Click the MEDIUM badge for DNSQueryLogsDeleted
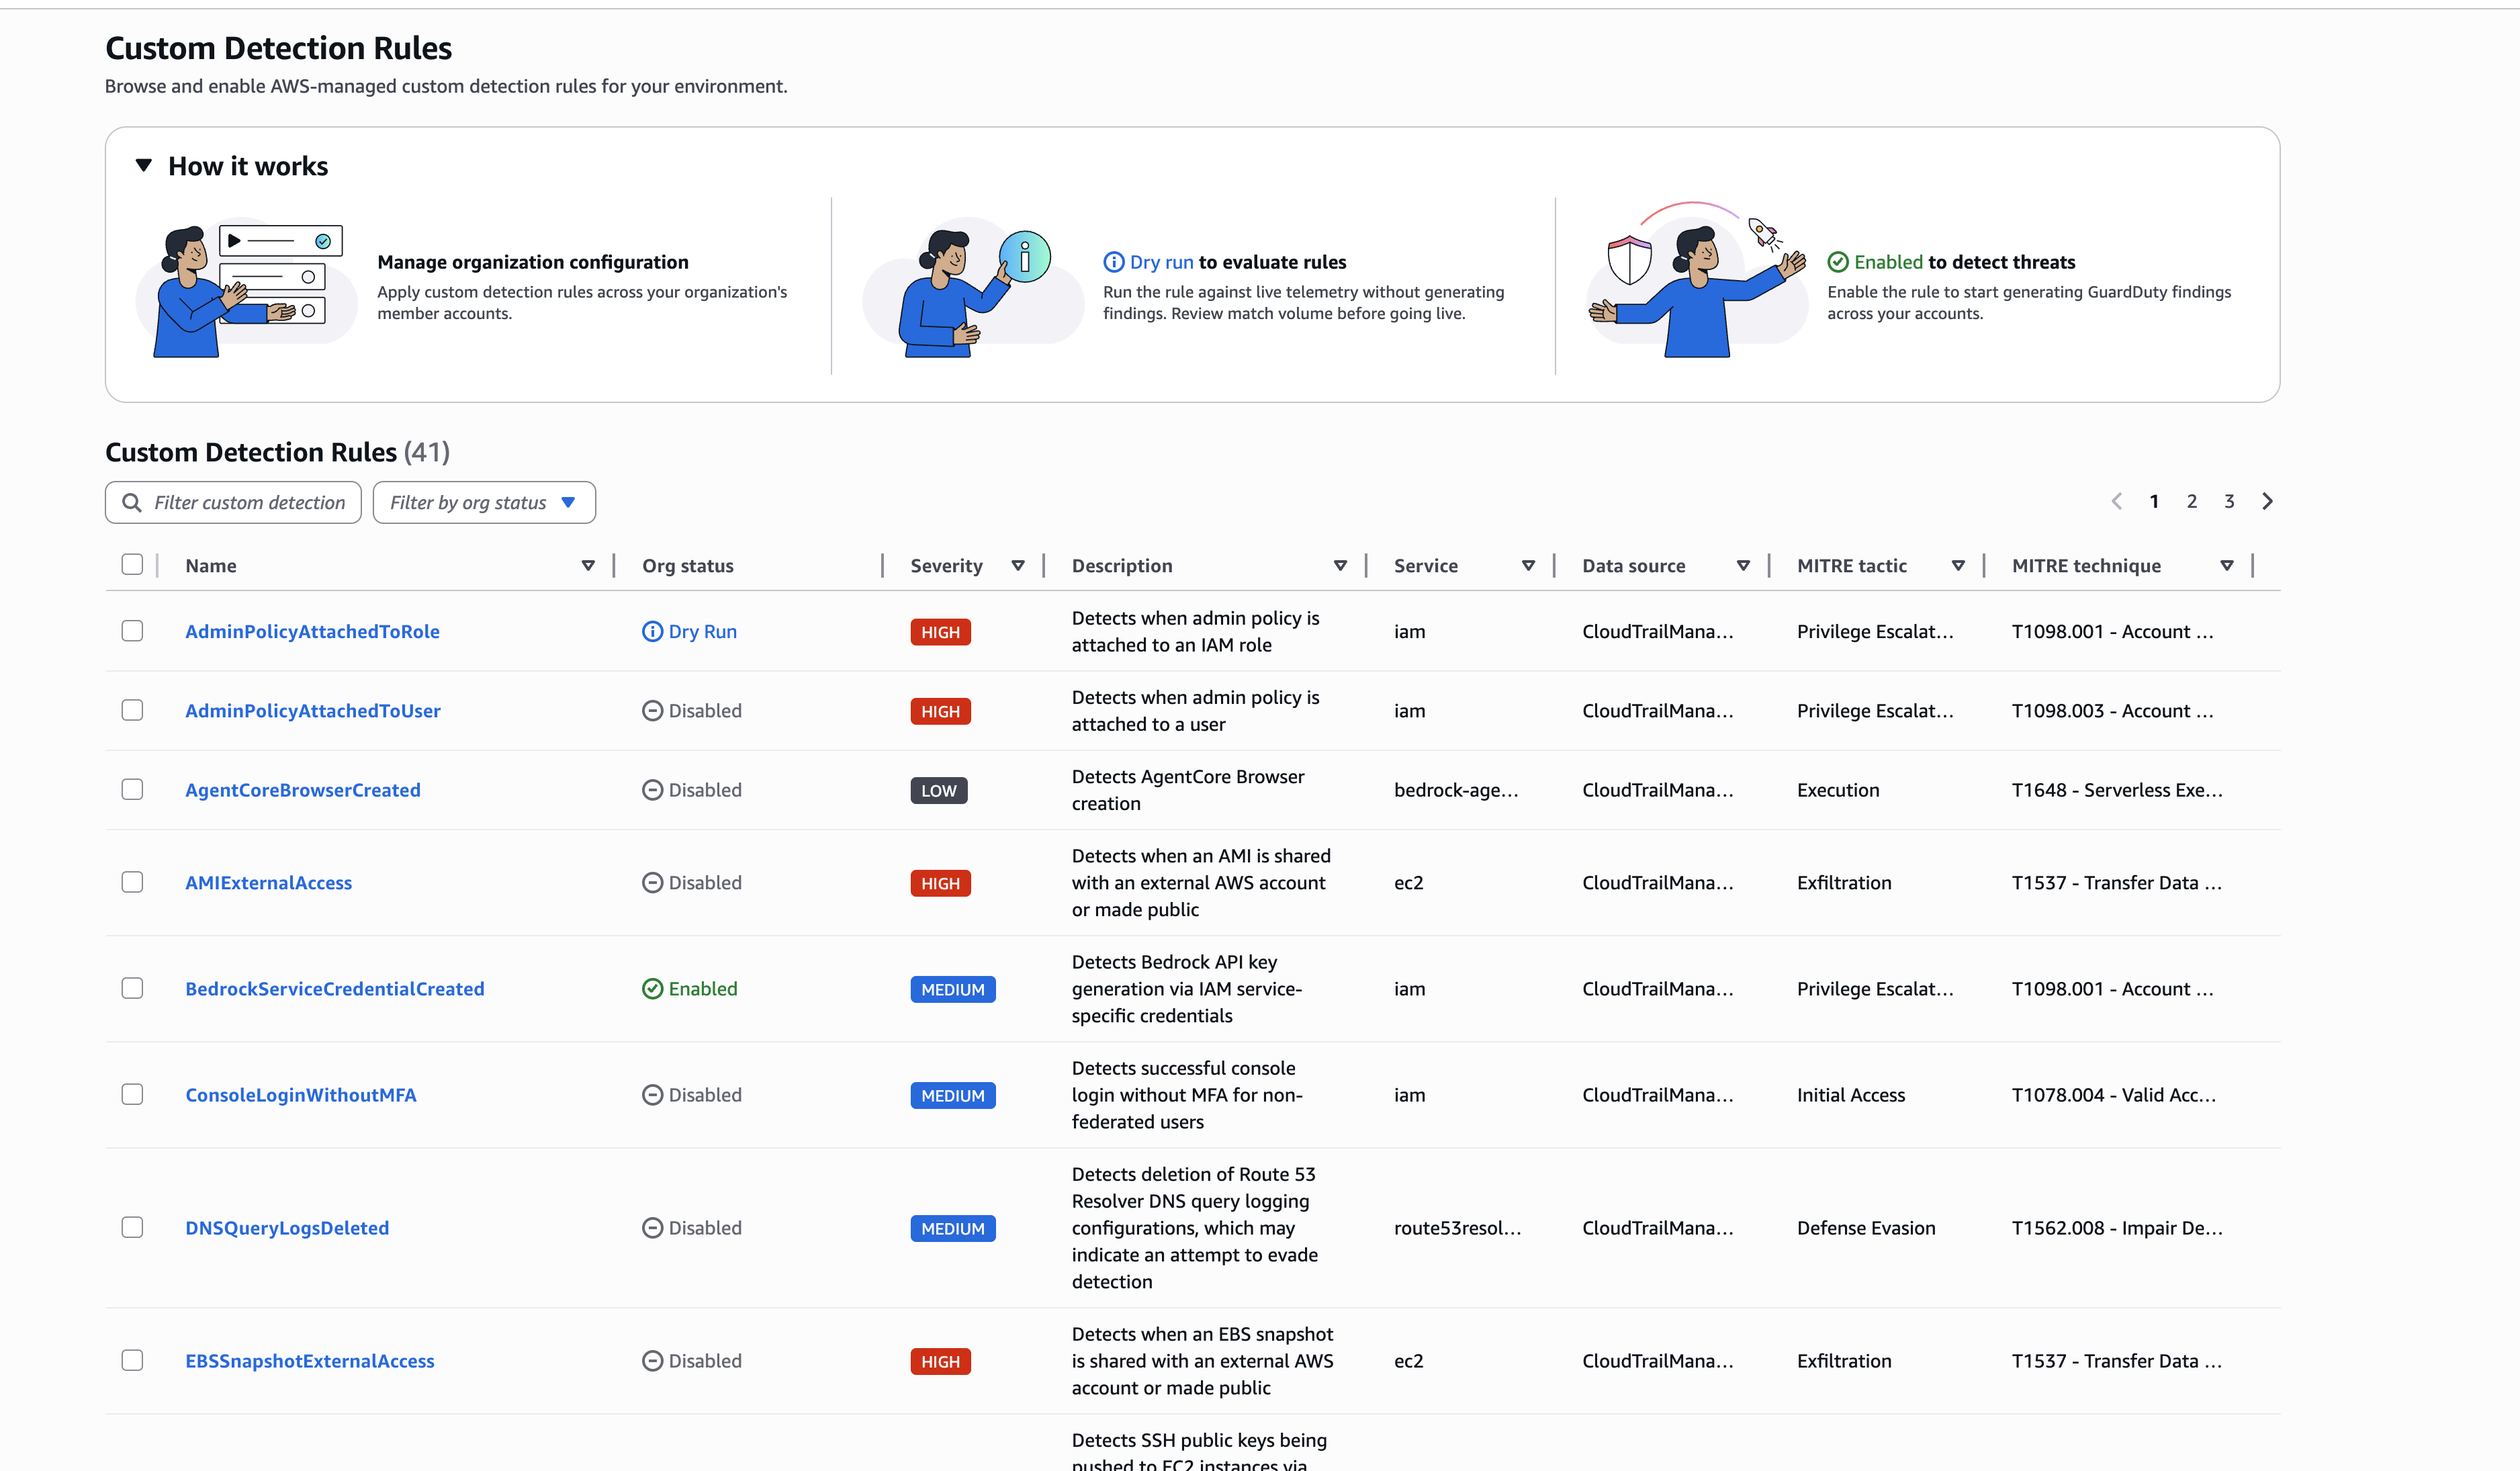 952,1228
